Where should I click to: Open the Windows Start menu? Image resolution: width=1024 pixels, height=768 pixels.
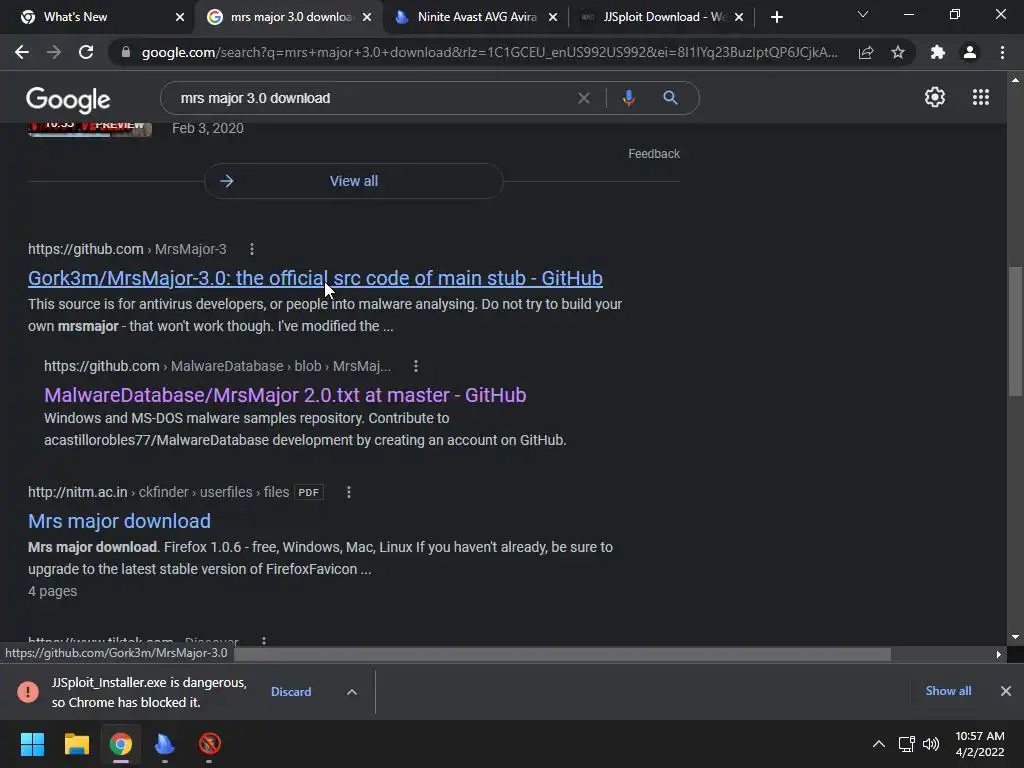pos(32,744)
